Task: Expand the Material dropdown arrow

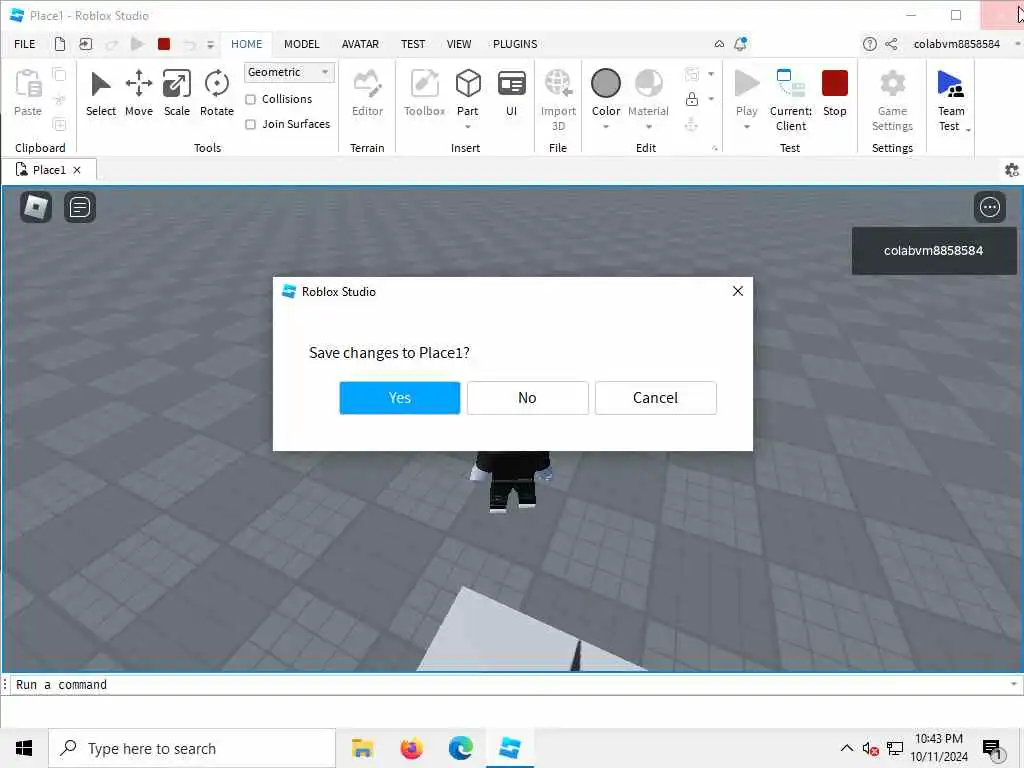Action: coord(648,126)
